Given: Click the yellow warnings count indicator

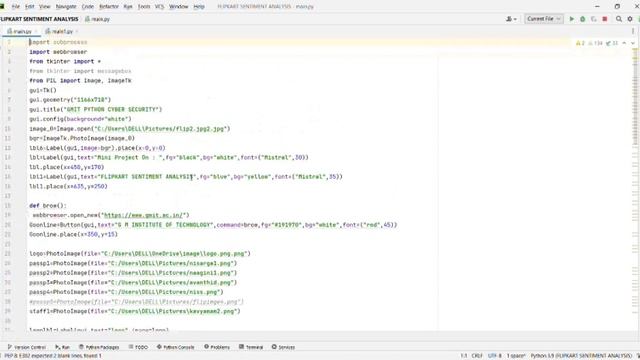Looking at the screenshot, I should click(580, 43).
